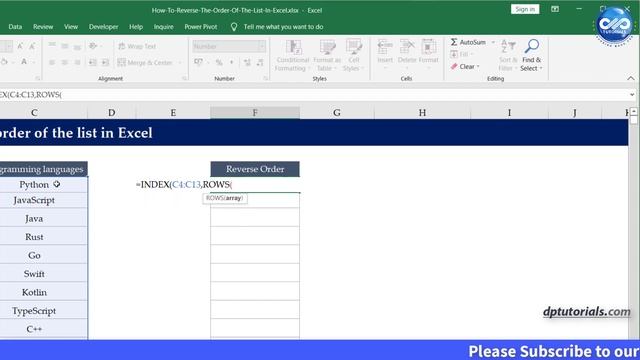Open the Find & Select menu
The image size is (640, 360).
(x=531, y=56)
